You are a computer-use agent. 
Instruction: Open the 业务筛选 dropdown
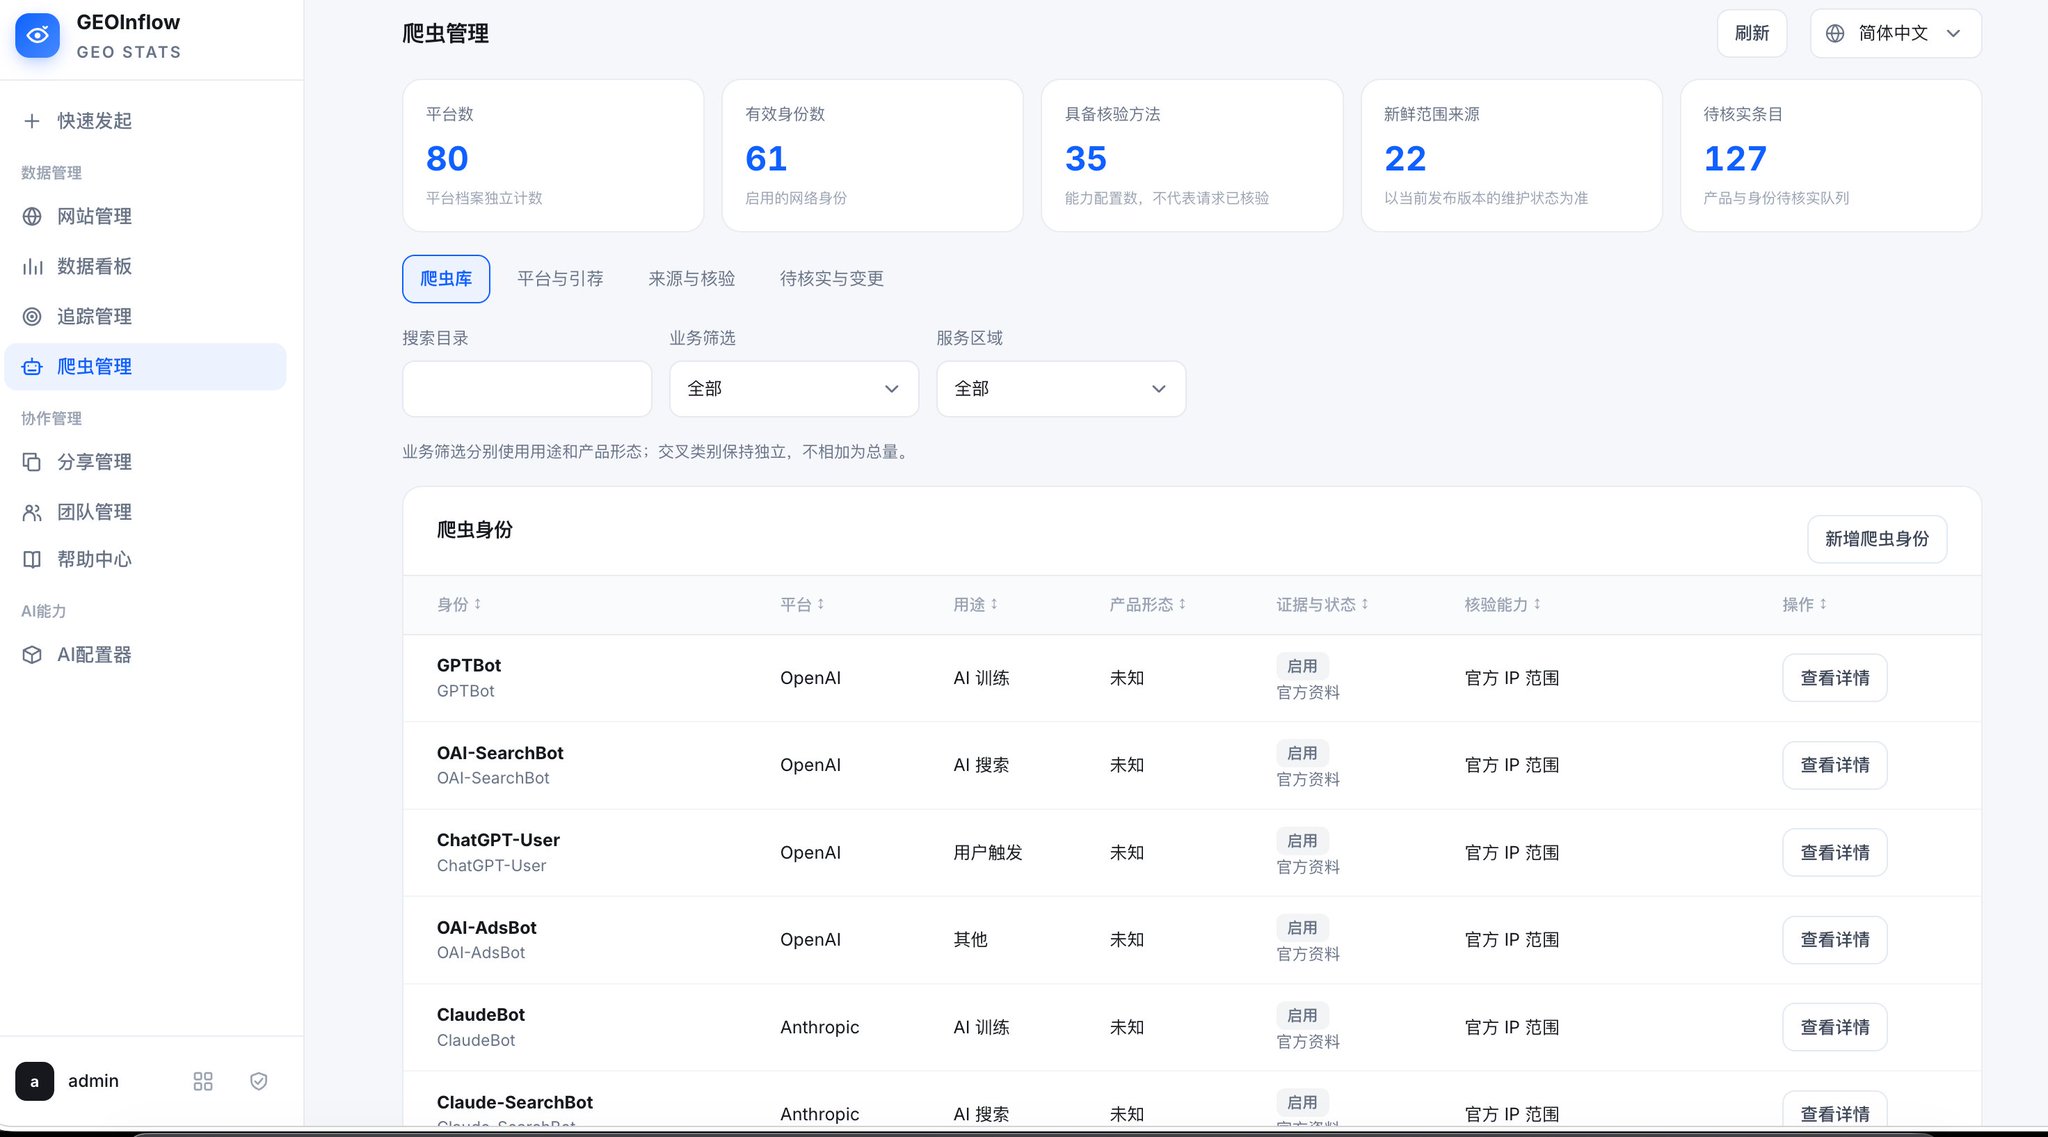794,389
